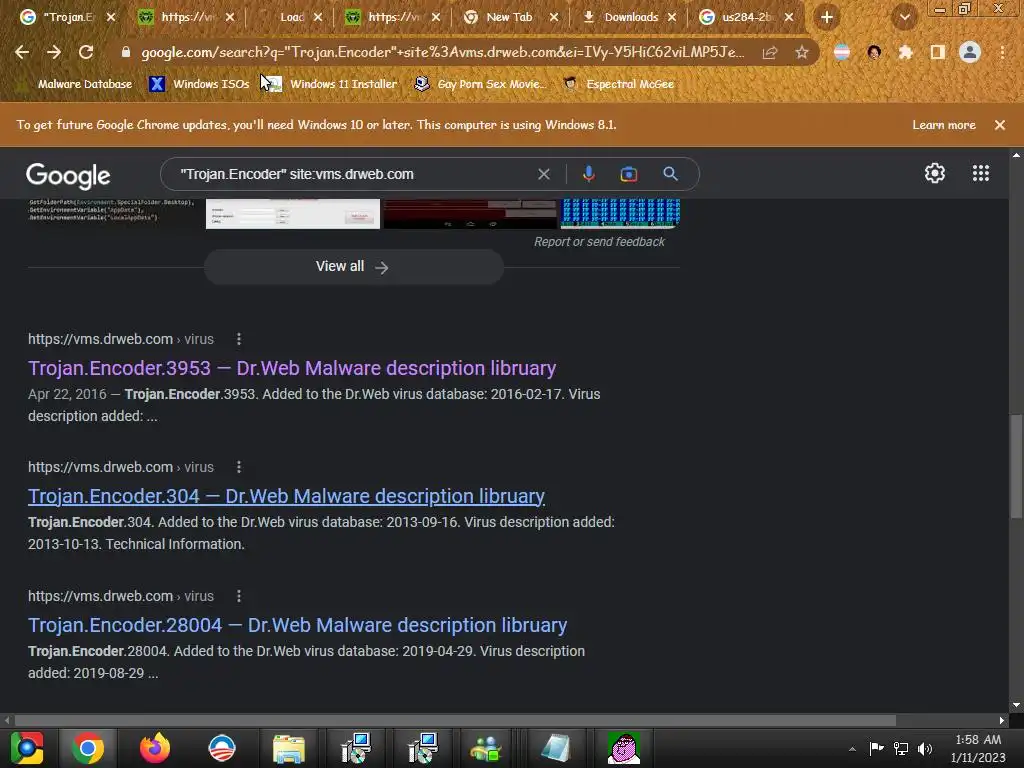Open File Explorer folder in taskbar
The height and width of the screenshot is (768, 1024).
point(289,748)
